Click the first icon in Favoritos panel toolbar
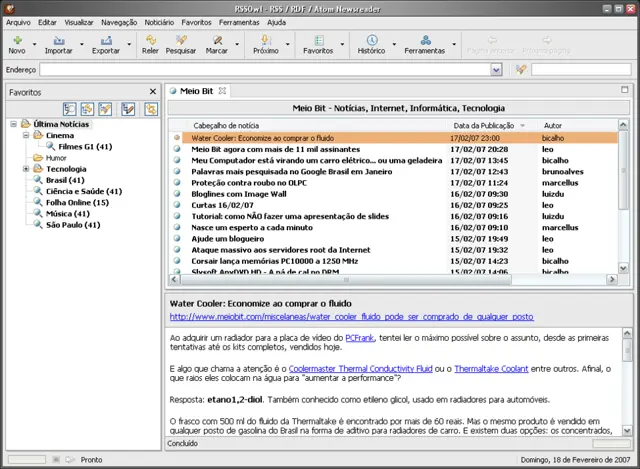640x469 pixels. [70, 109]
